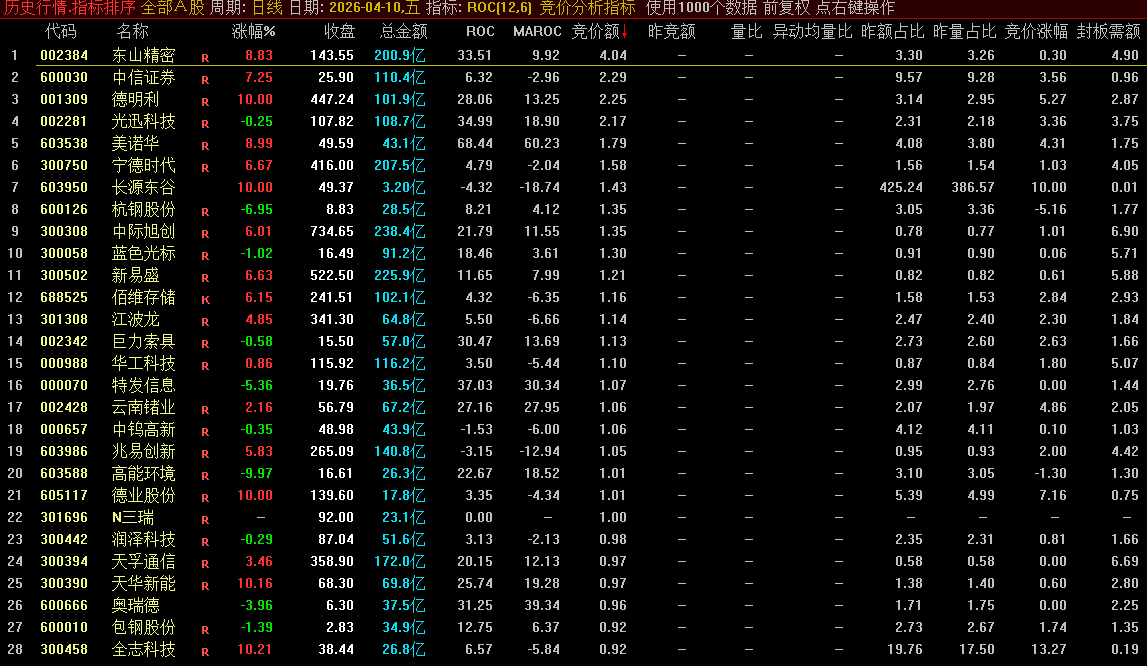Click 竞价分析指标 in the title bar
This screenshot has height=666, width=1147.
click(587, 8)
